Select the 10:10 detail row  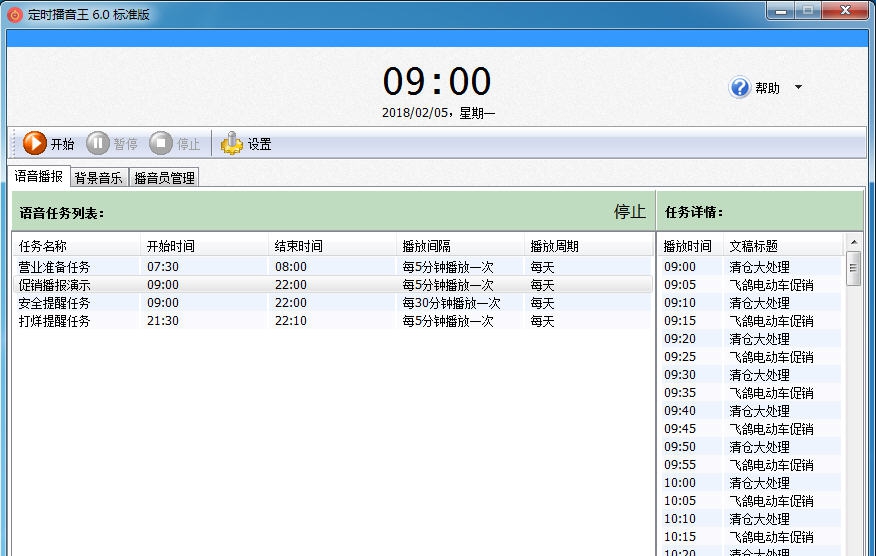[x=750, y=519]
